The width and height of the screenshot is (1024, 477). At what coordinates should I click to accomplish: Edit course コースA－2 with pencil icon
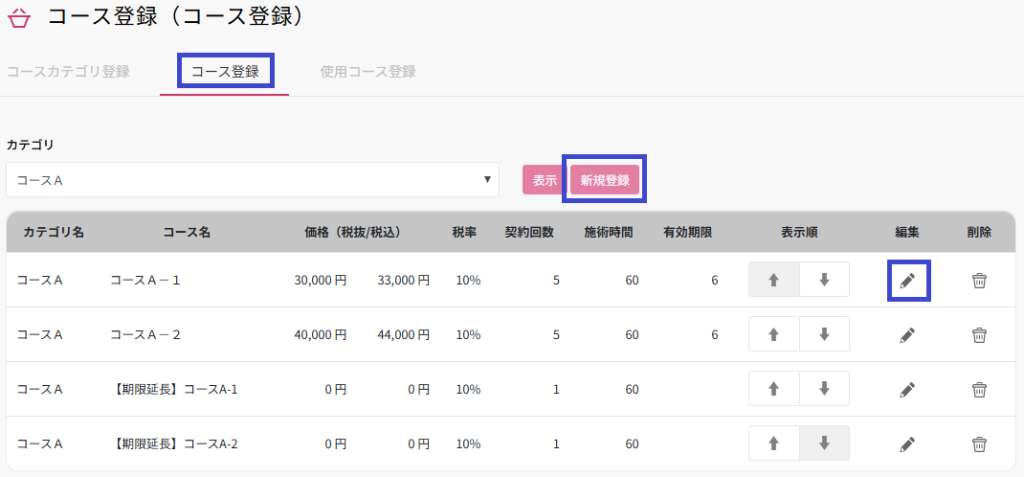click(907, 335)
